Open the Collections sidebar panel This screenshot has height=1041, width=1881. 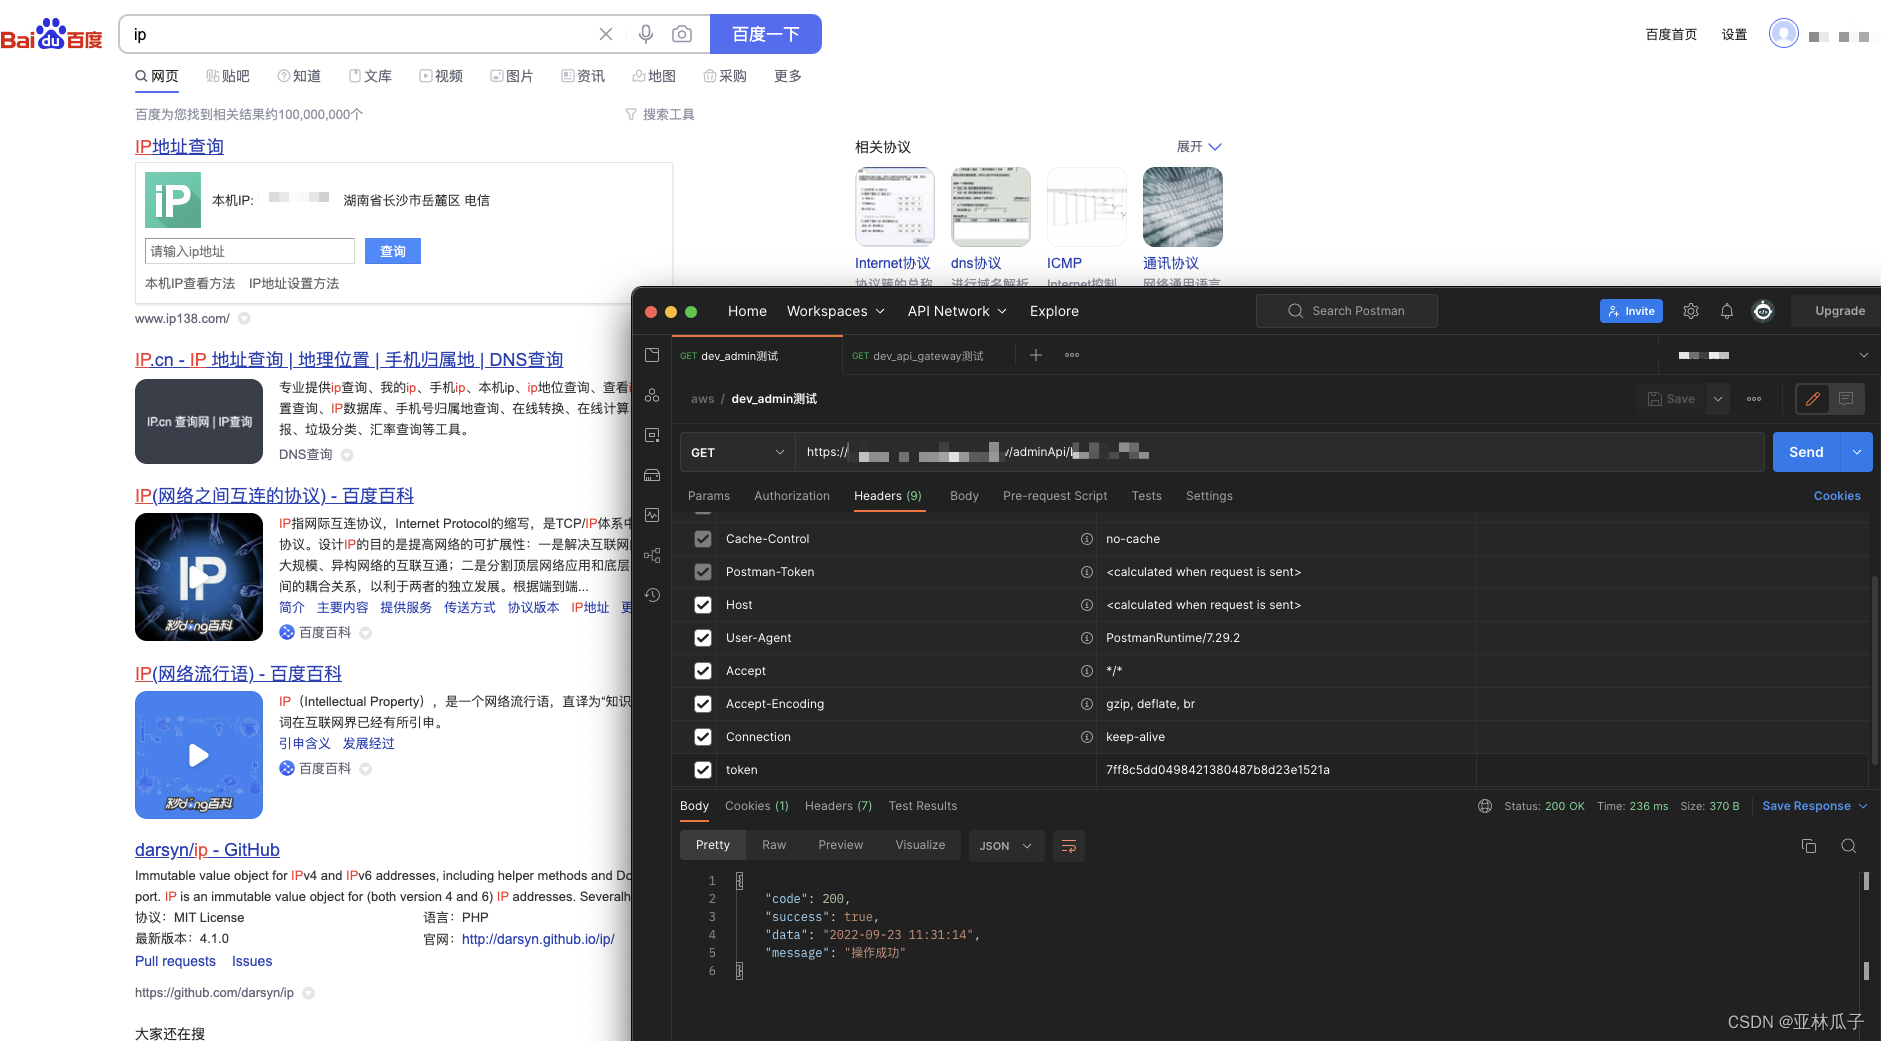tap(652, 354)
